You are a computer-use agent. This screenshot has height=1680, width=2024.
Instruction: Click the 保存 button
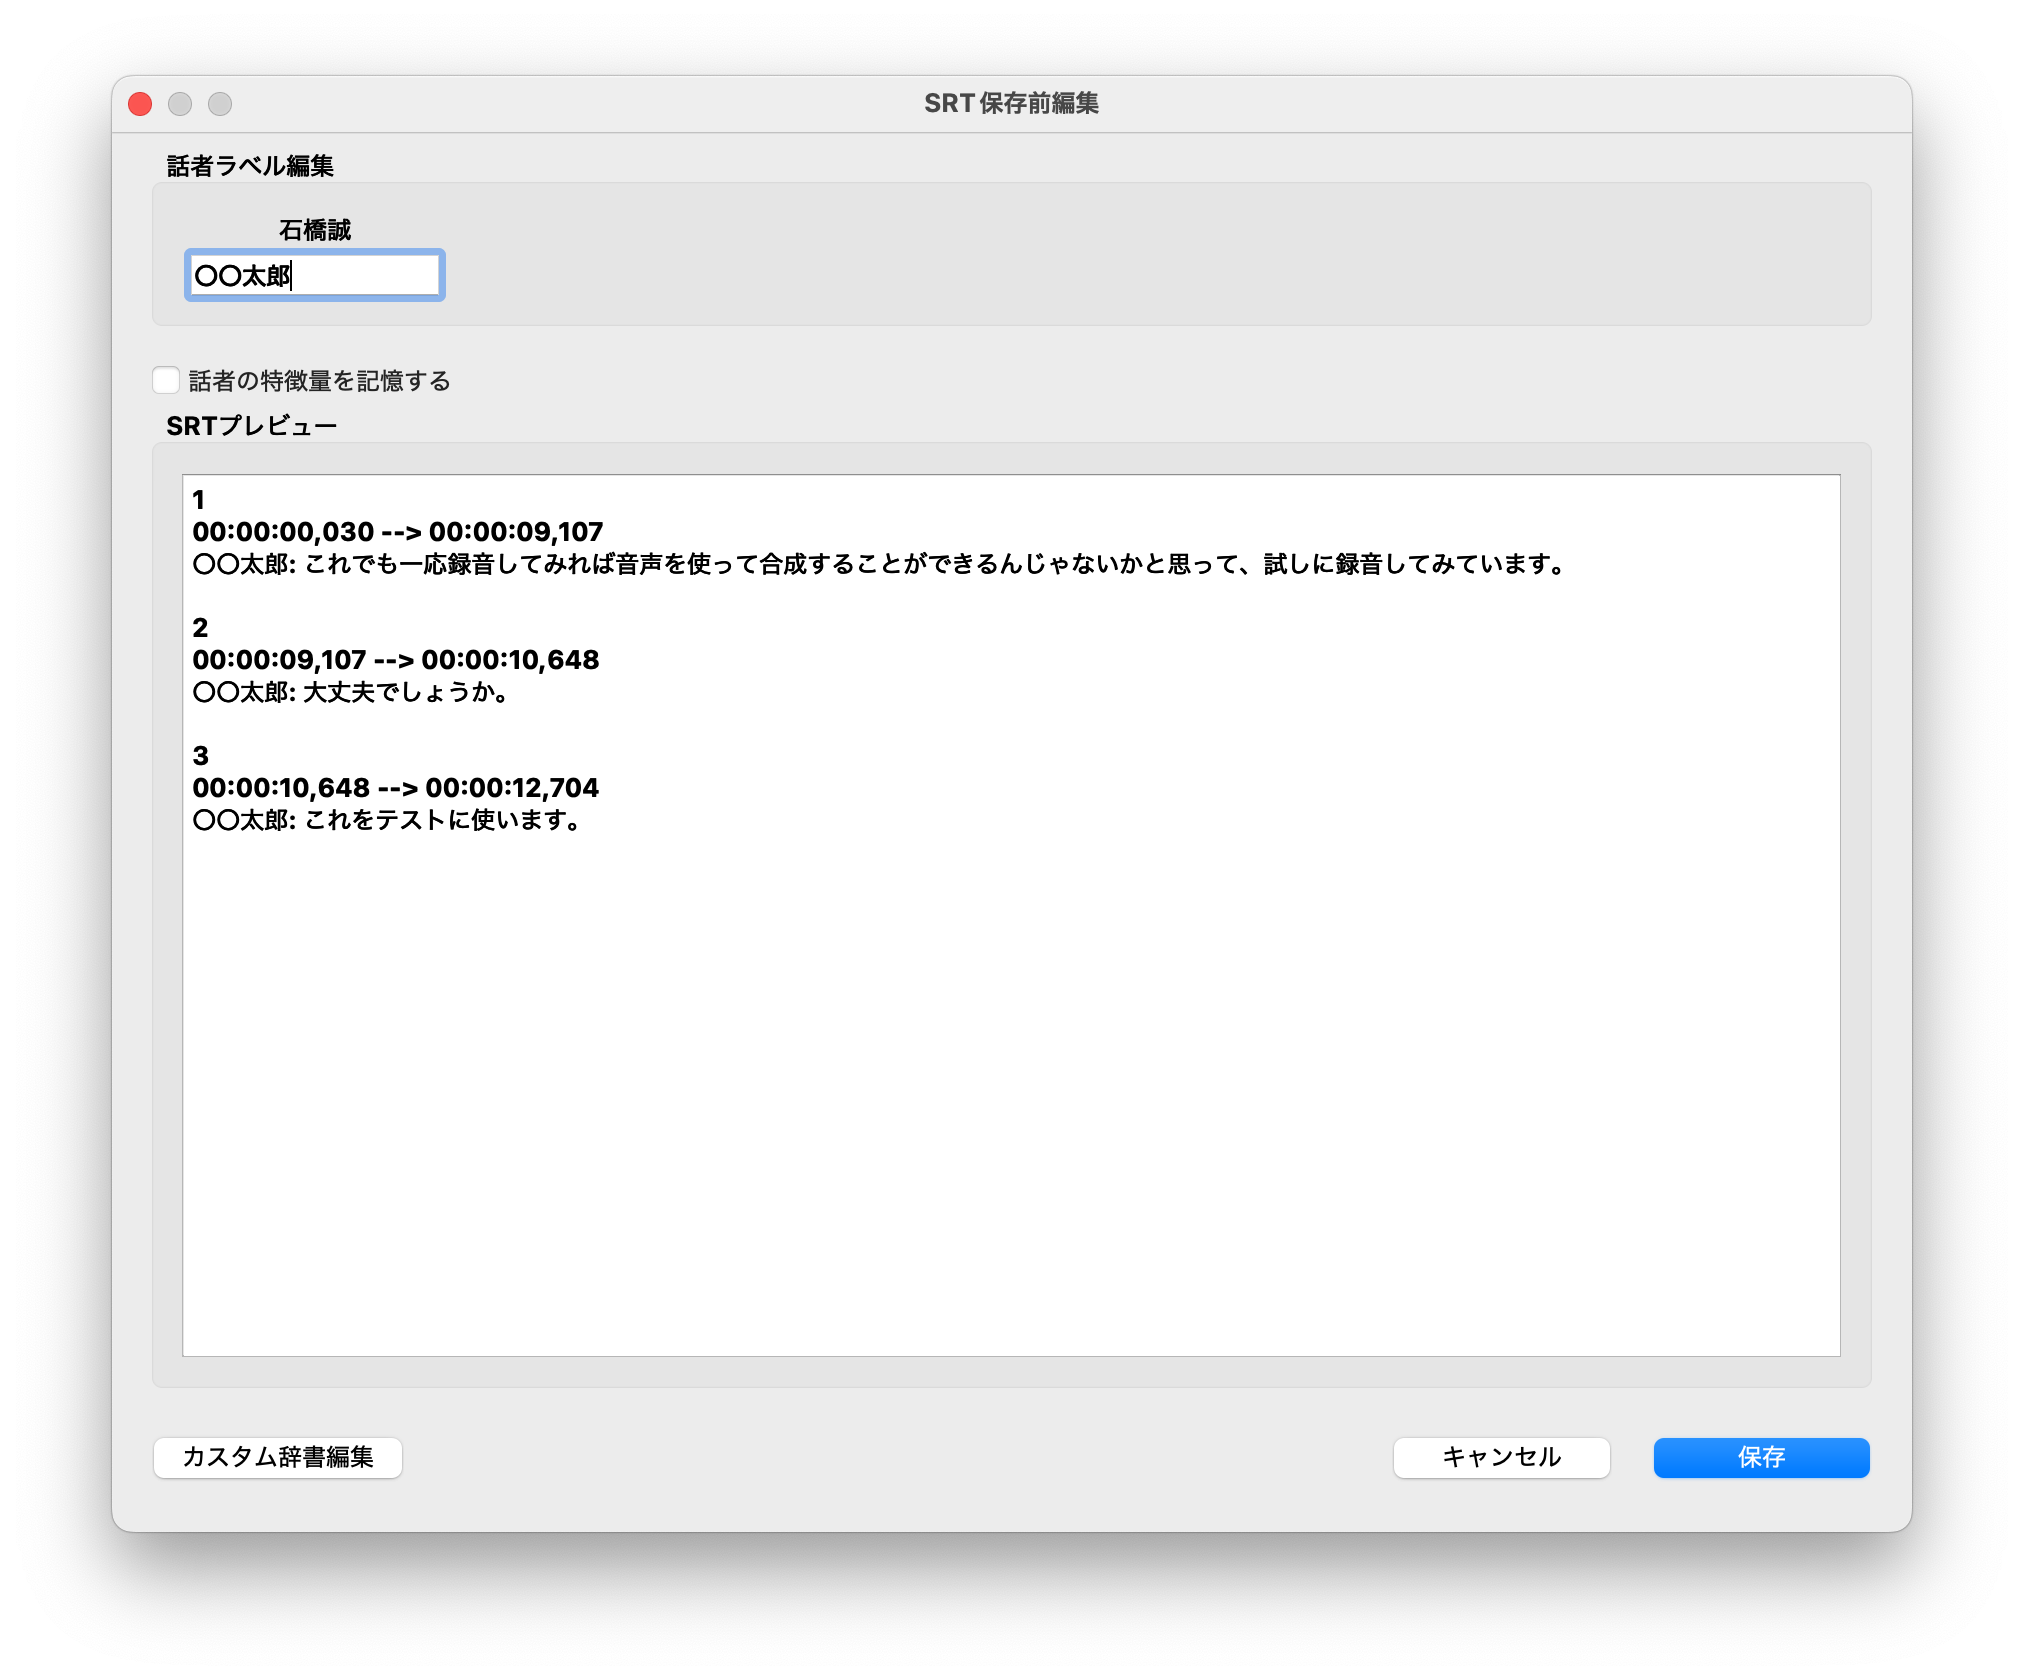click(x=1761, y=1457)
